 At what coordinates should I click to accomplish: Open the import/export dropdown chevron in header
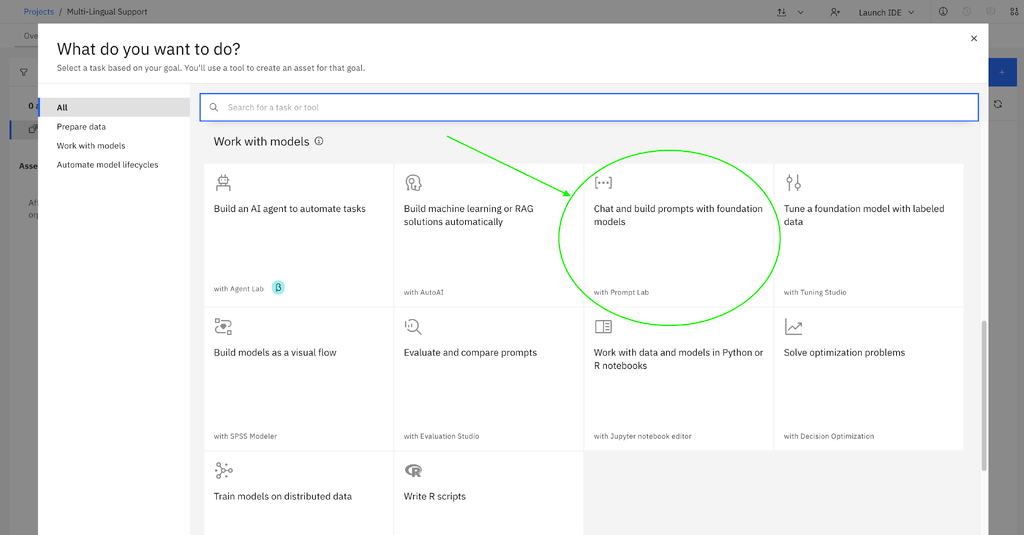pyautogui.click(x=801, y=12)
